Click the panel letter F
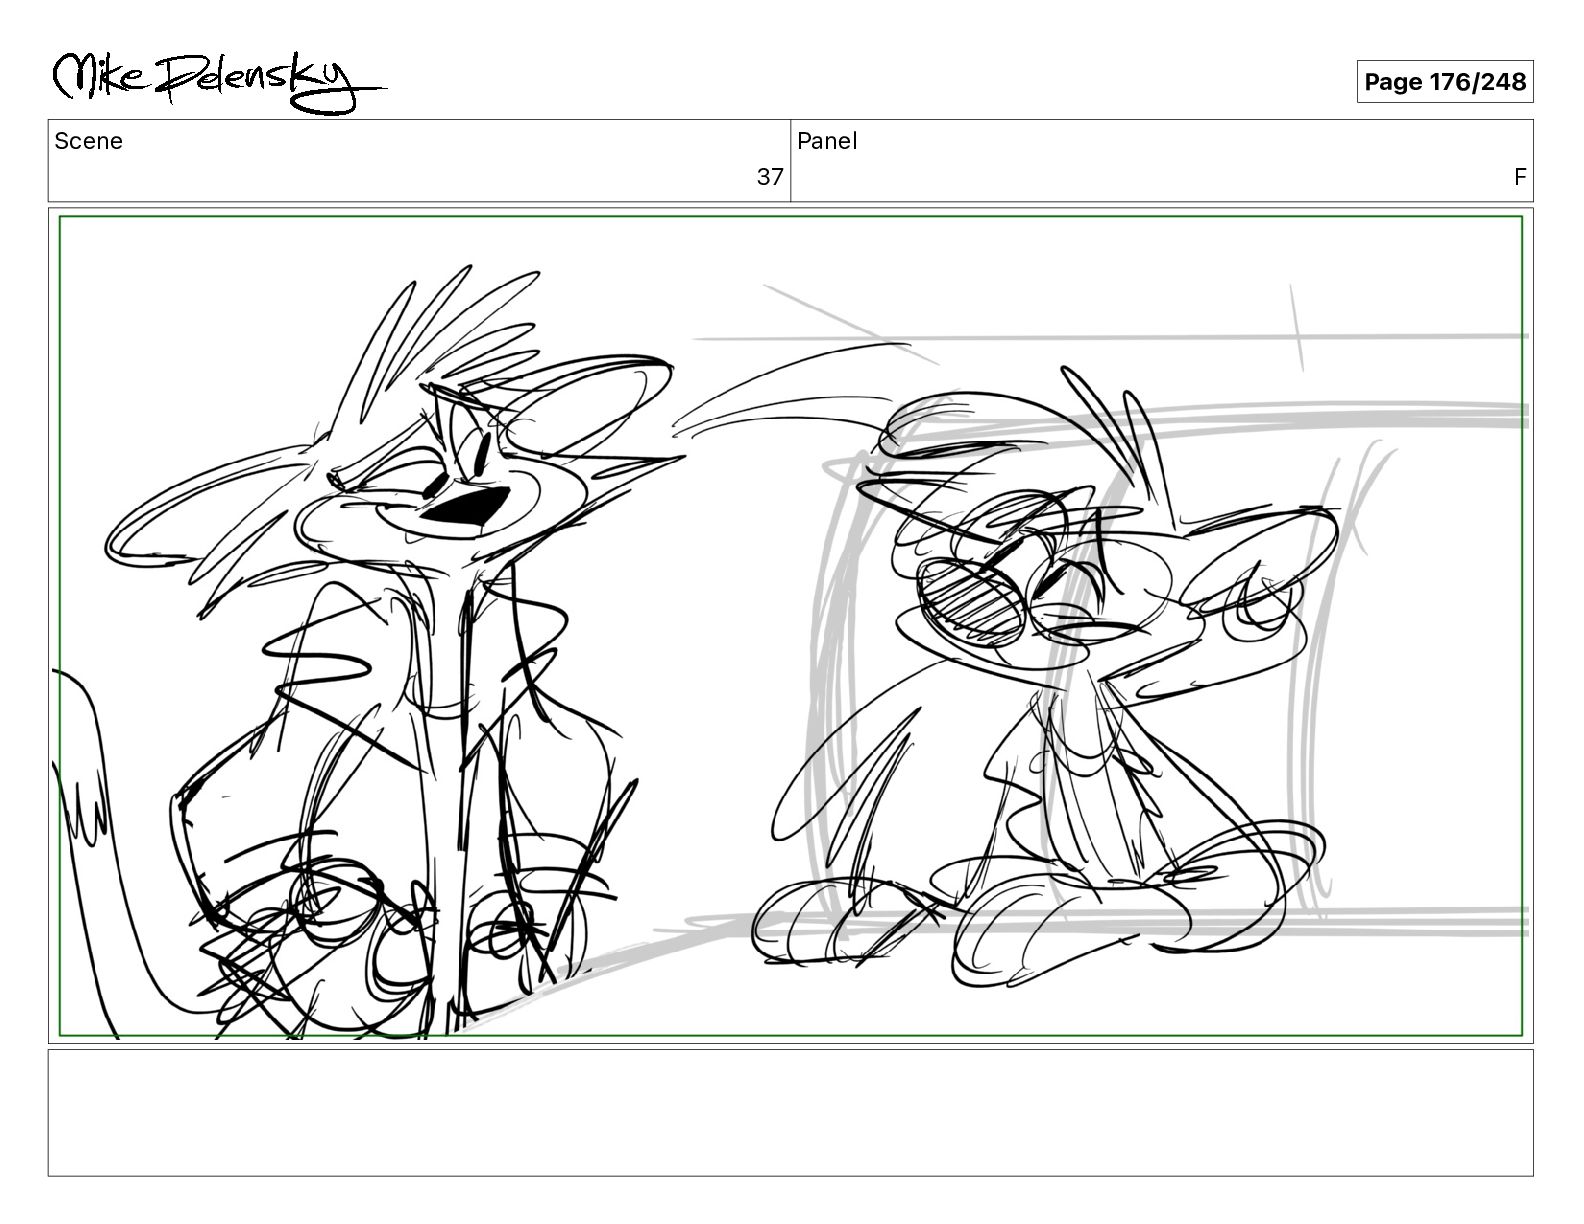The image size is (1584, 1224). 1520,177
